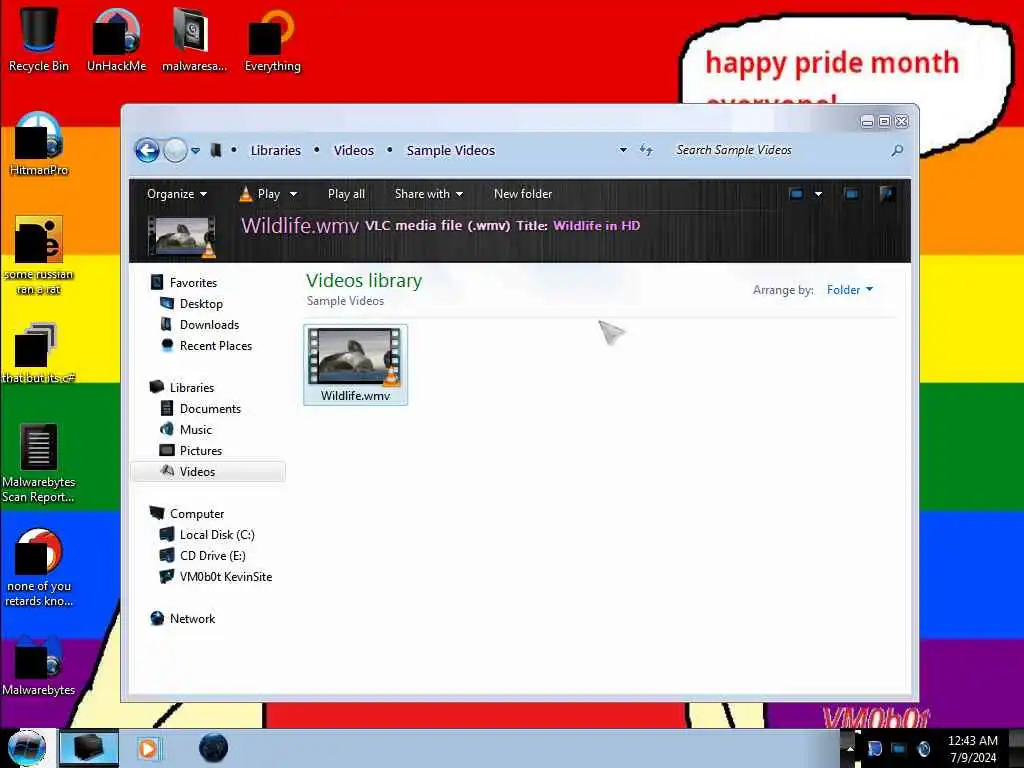Screen dimensions: 1024x768
Task: Open Malwarebytes desktop icon
Action: click(x=39, y=666)
